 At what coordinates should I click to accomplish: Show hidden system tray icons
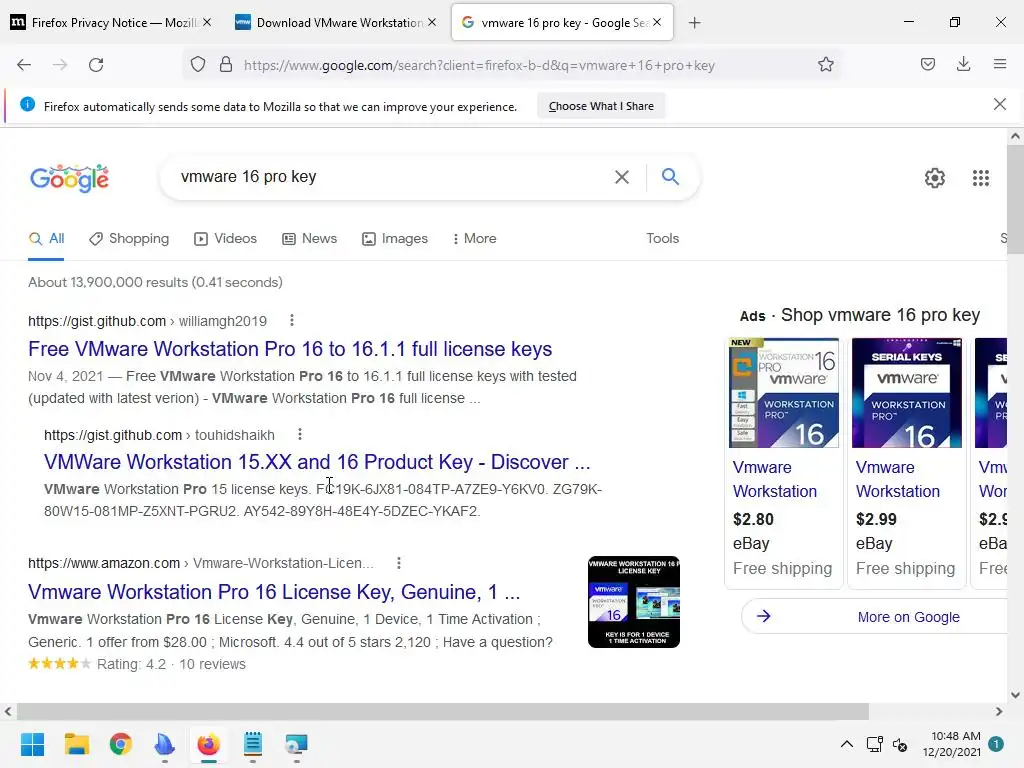[846, 744]
